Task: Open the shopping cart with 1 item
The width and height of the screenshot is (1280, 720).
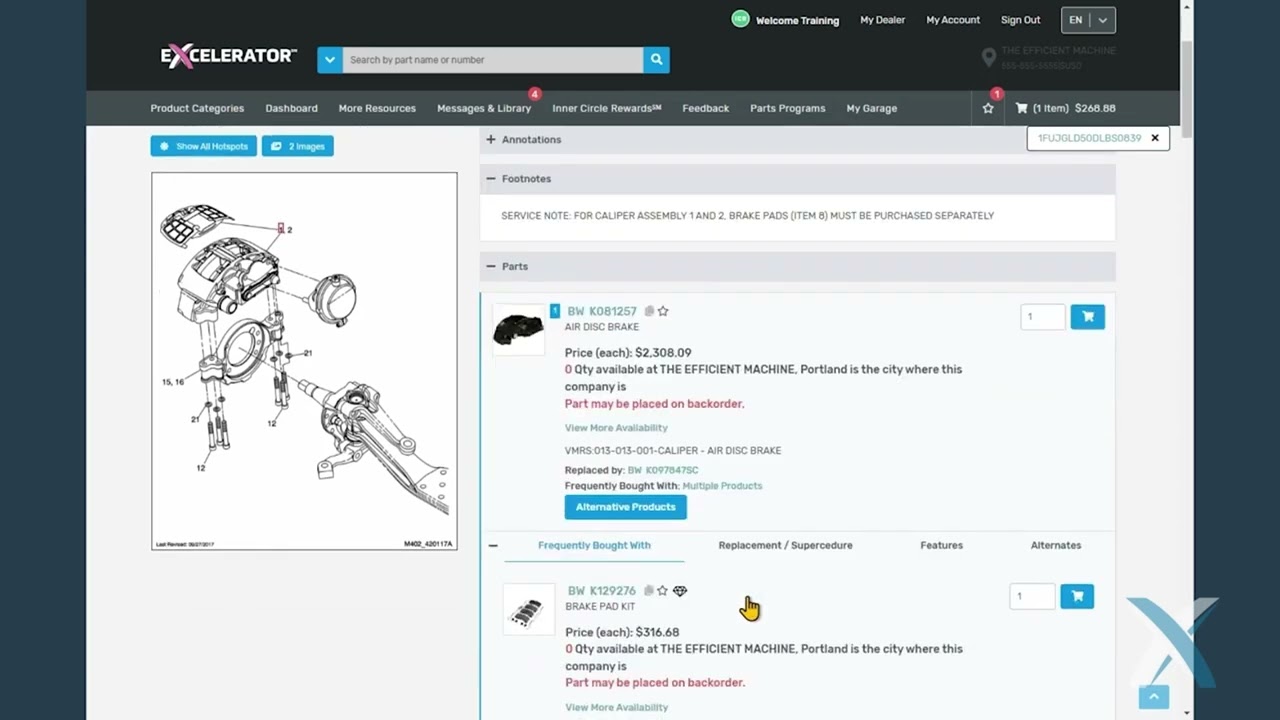Action: pyautogui.click(x=1065, y=108)
